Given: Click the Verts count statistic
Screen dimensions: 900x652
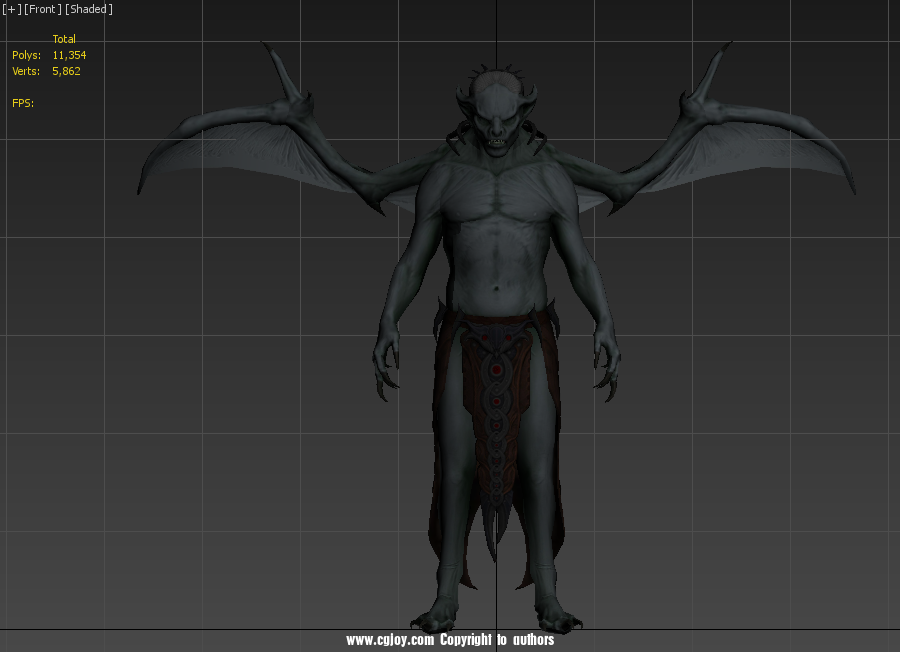Looking at the screenshot, I should point(66,71).
